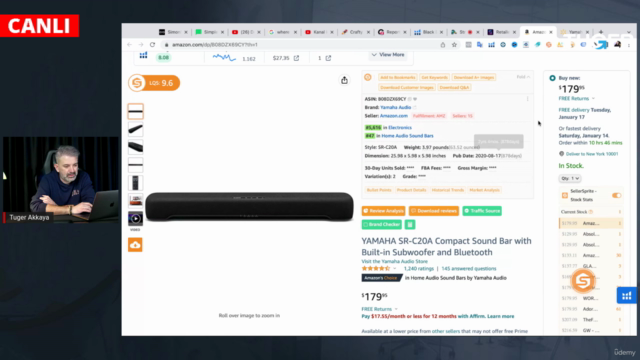Click Download A+ Images button

pyautogui.click(x=473, y=77)
